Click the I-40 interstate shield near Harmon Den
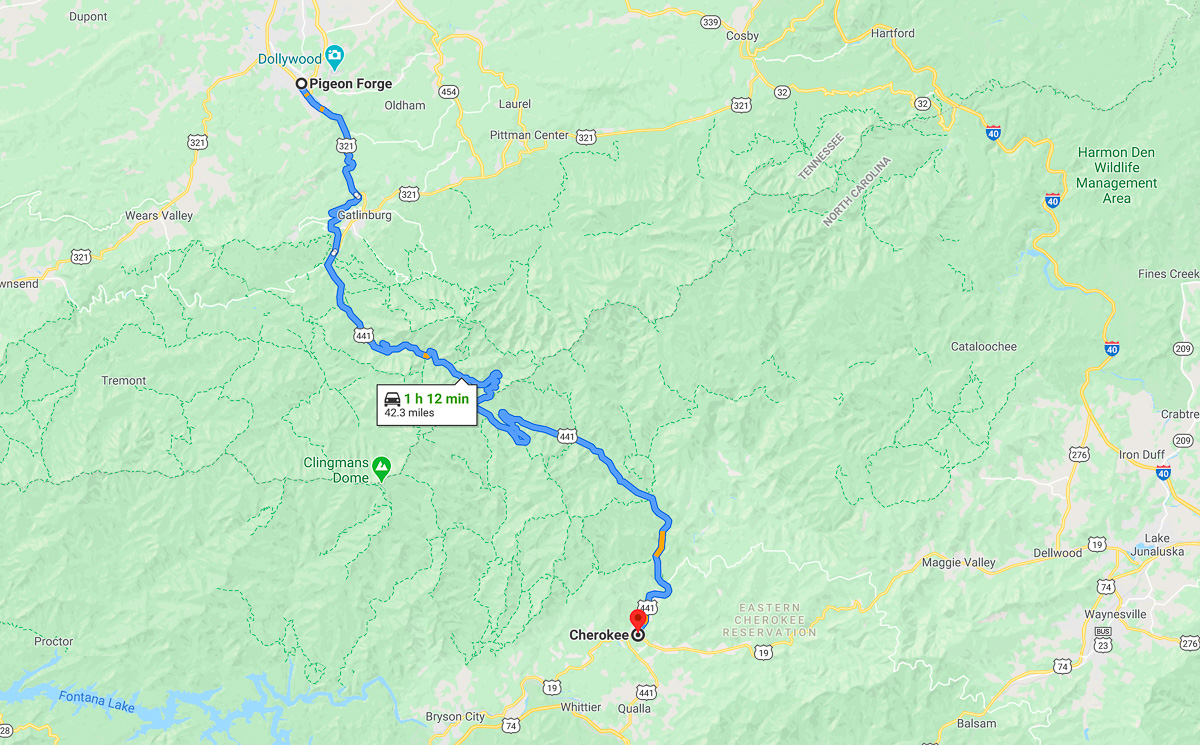 pos(1052,200)
